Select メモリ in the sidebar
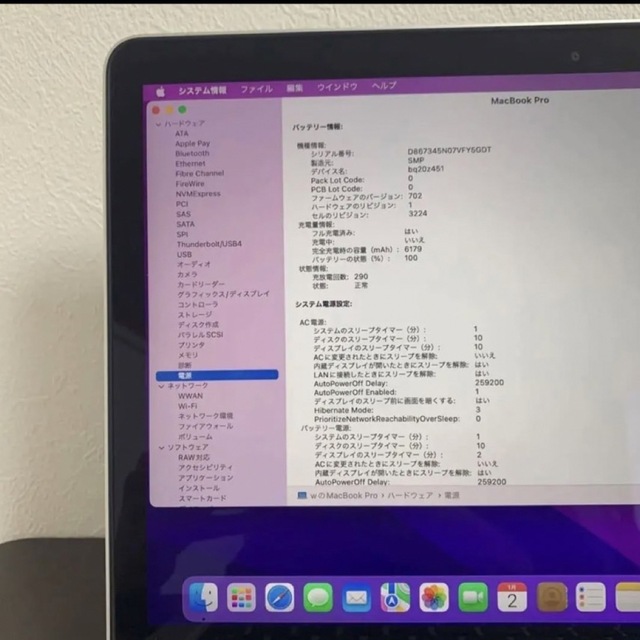Image resolution: width=640 pixels, height=640 pixels. pyautogui.click(x=188, y=355)
